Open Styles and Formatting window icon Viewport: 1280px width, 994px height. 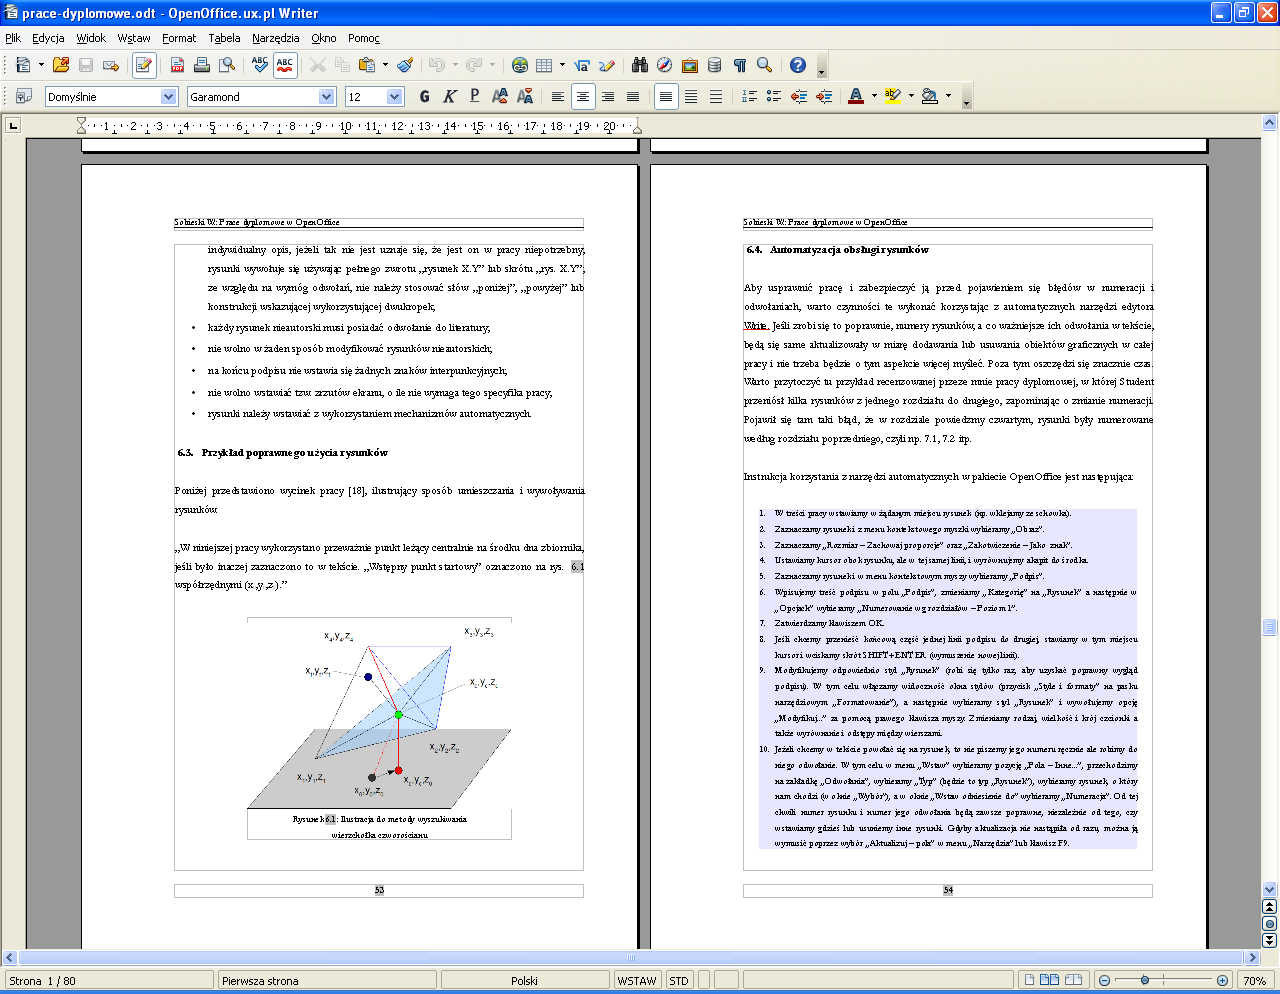pos(23,96)
